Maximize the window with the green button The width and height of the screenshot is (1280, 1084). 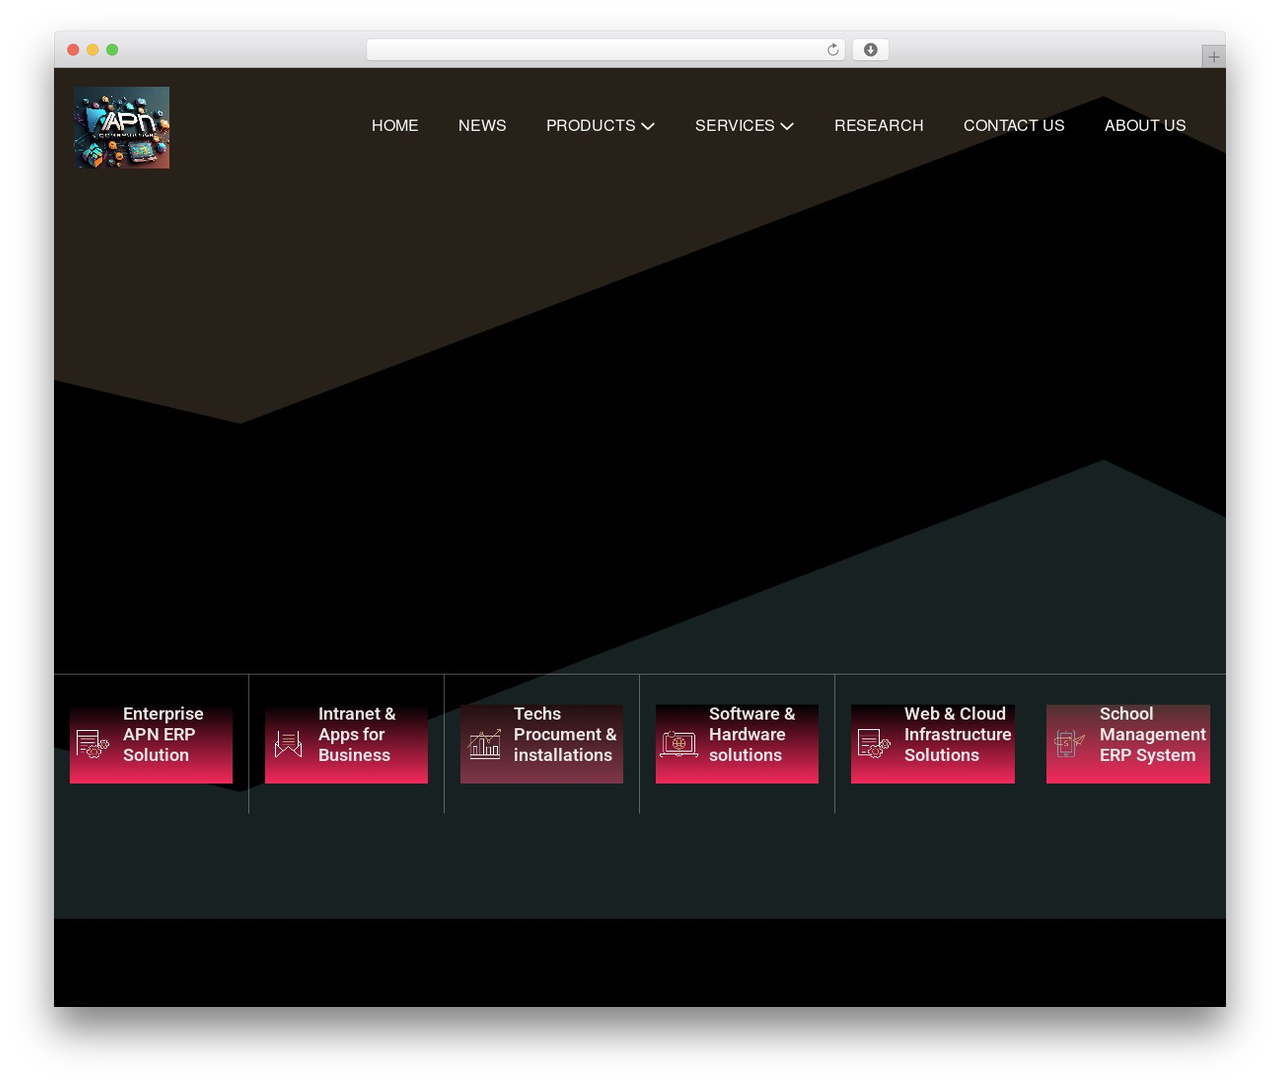(112, 50)
